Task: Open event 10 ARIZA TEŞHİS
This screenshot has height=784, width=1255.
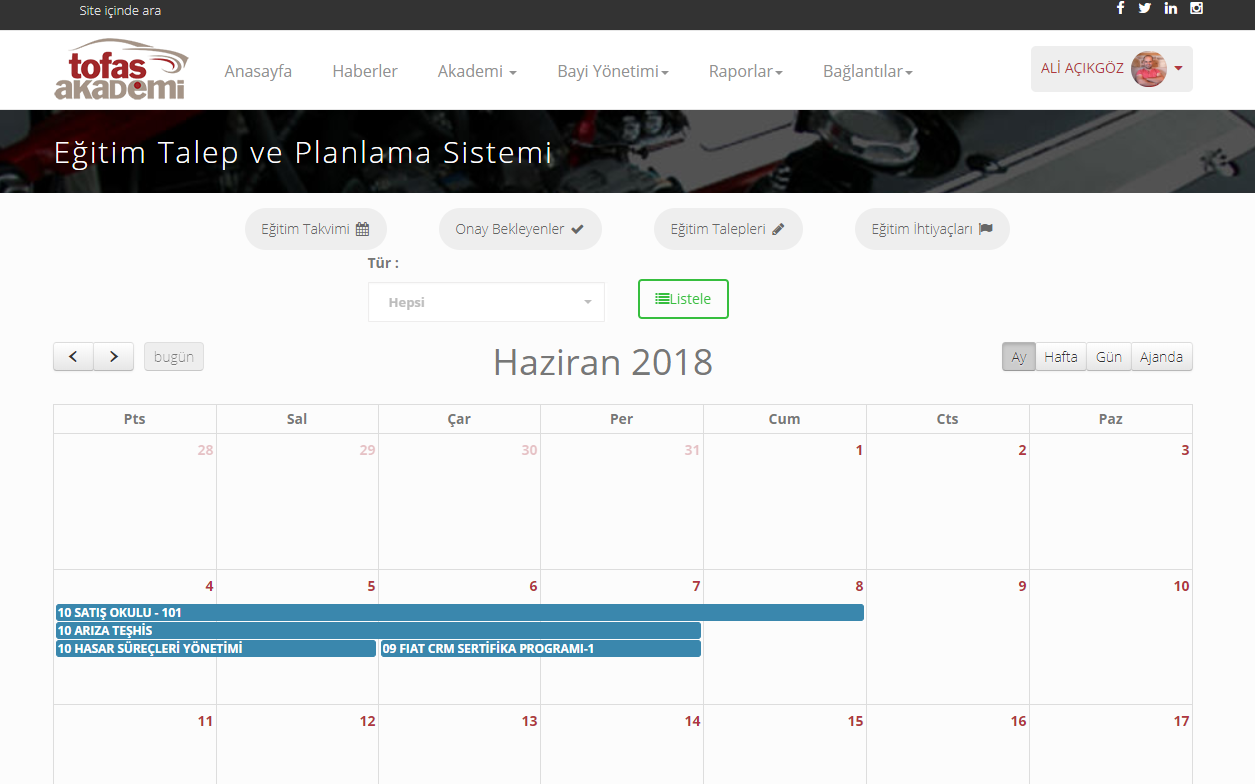Action: (378, 630)
